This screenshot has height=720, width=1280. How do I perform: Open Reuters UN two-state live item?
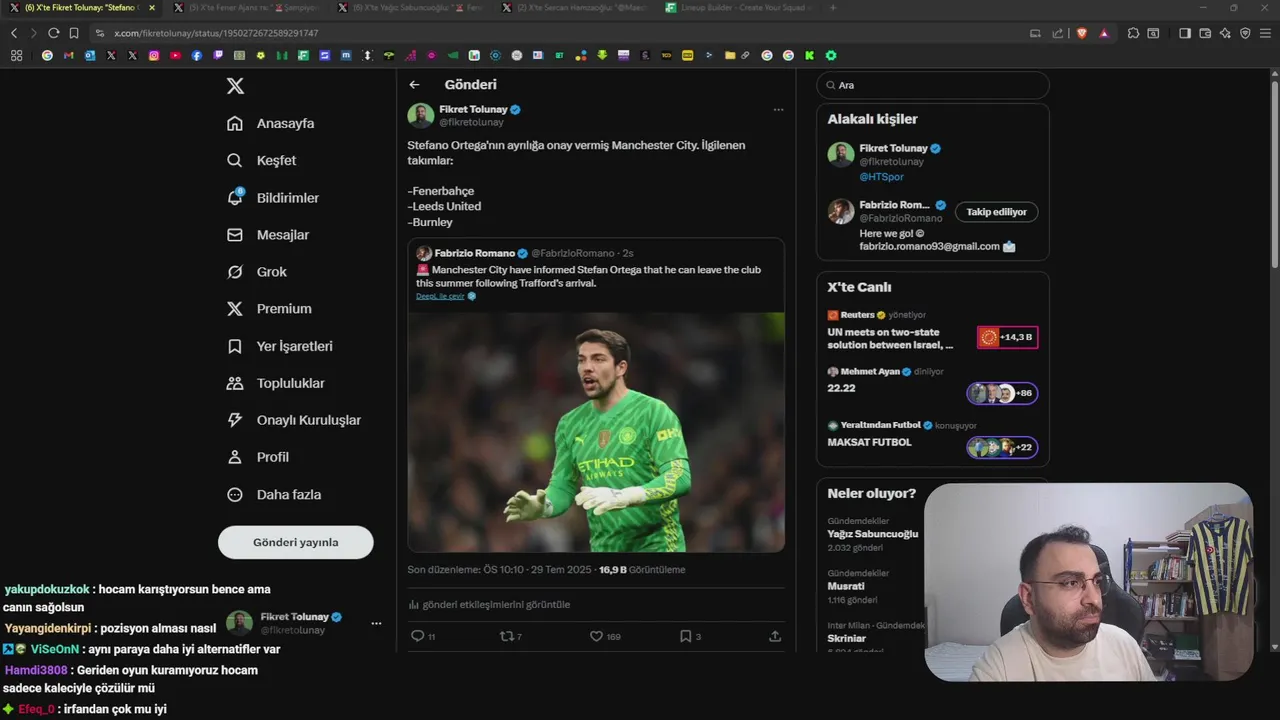[x=932, y=331]
